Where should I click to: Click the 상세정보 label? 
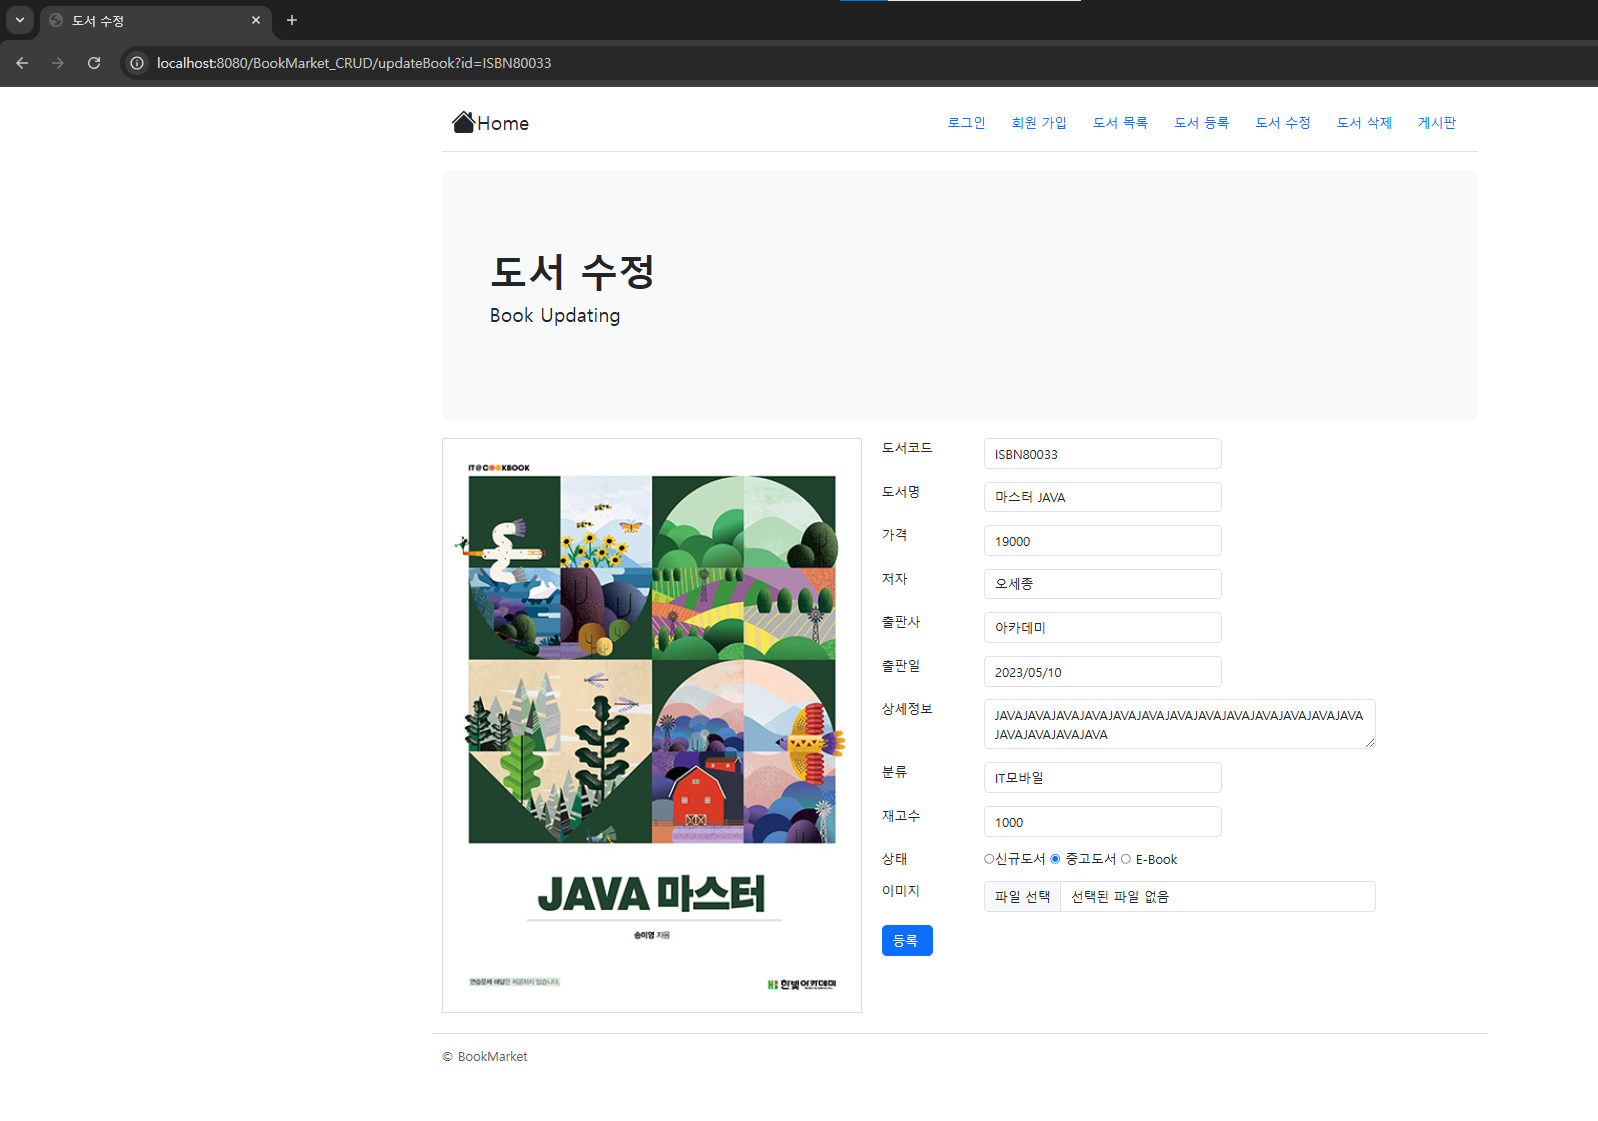click(907, 709)
